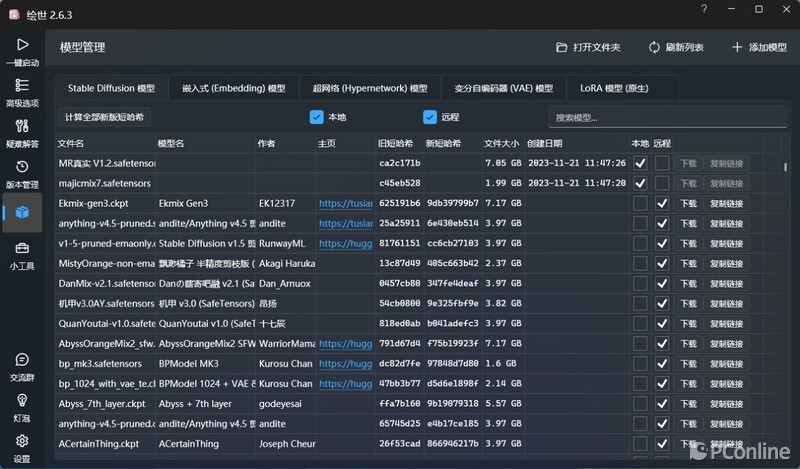Click 复制链接 for bp_mk3.safetensors
Screen dimensions: 800x469
pyautogui.click(x=727, y=363)
